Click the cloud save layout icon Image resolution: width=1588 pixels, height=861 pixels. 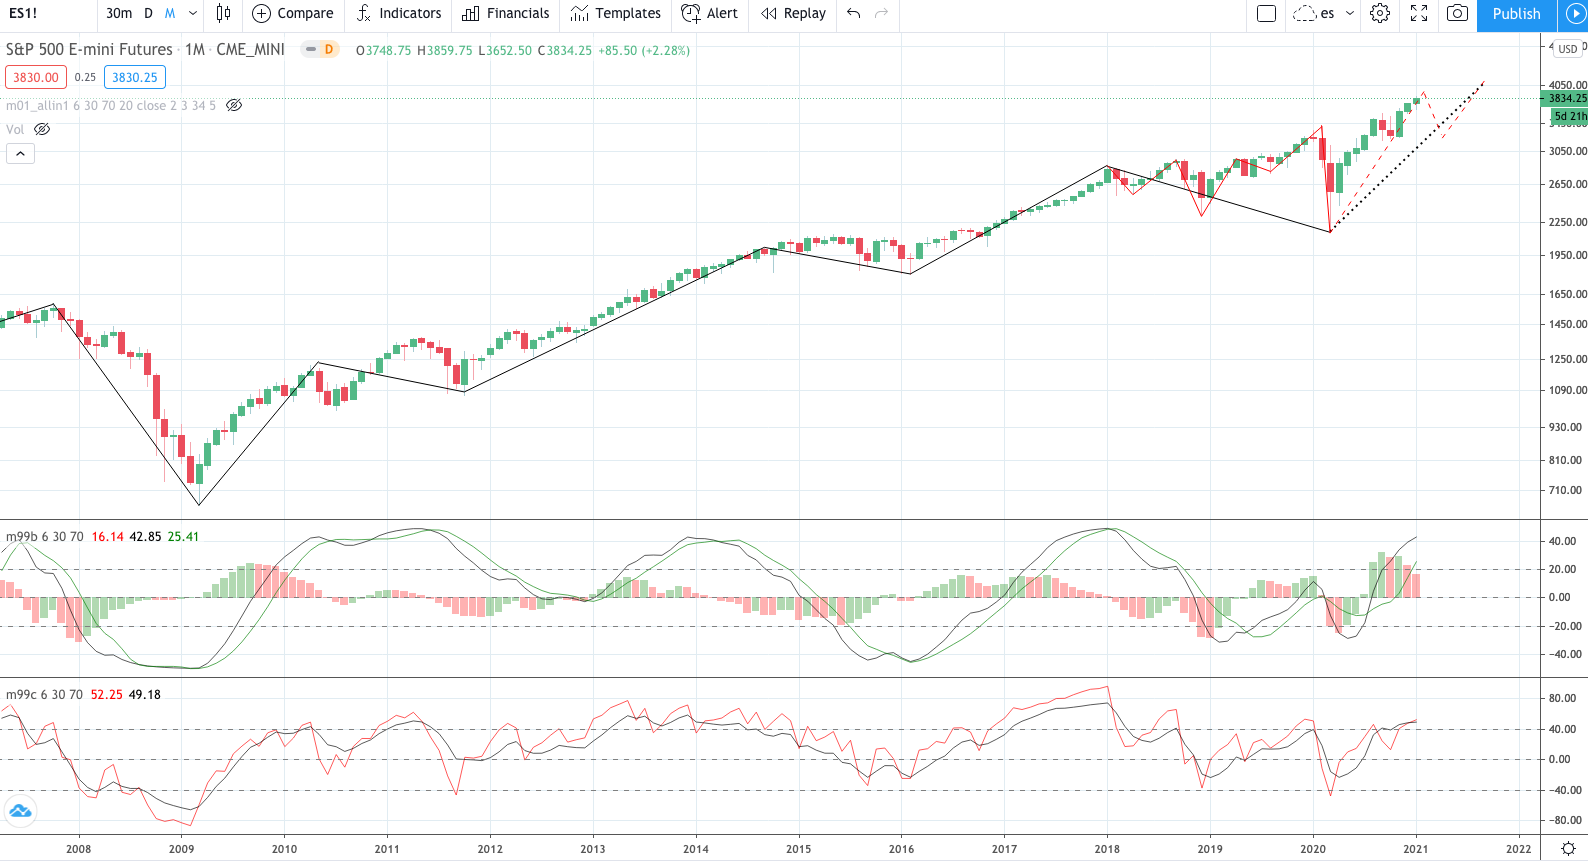[x=1304, y=13]
